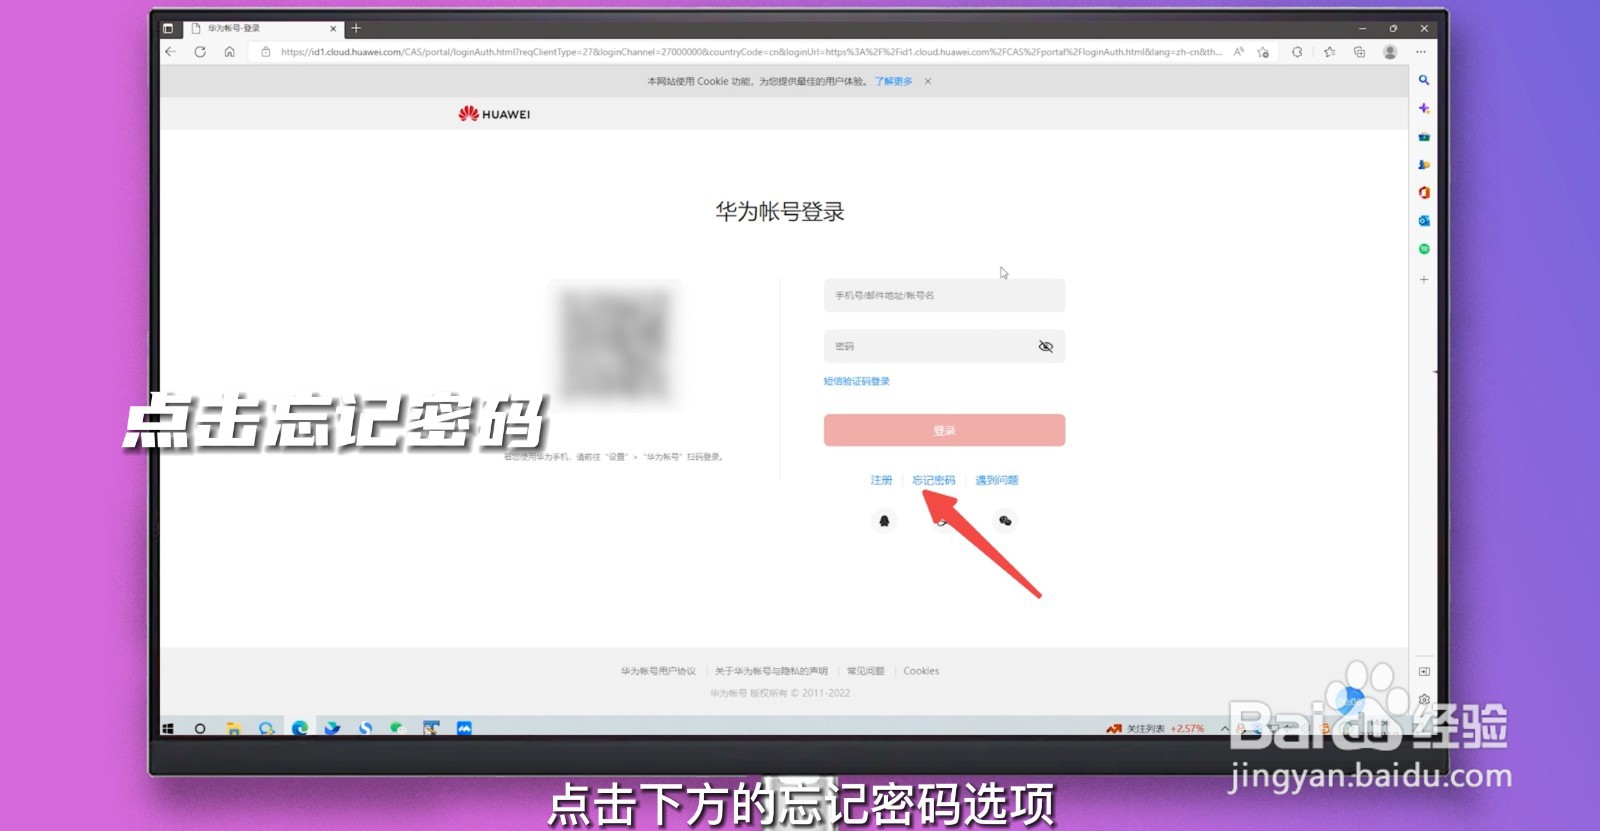Reload the page with the refresh icon
This screenshot has height=831, width=1600.
click(200, 52)
